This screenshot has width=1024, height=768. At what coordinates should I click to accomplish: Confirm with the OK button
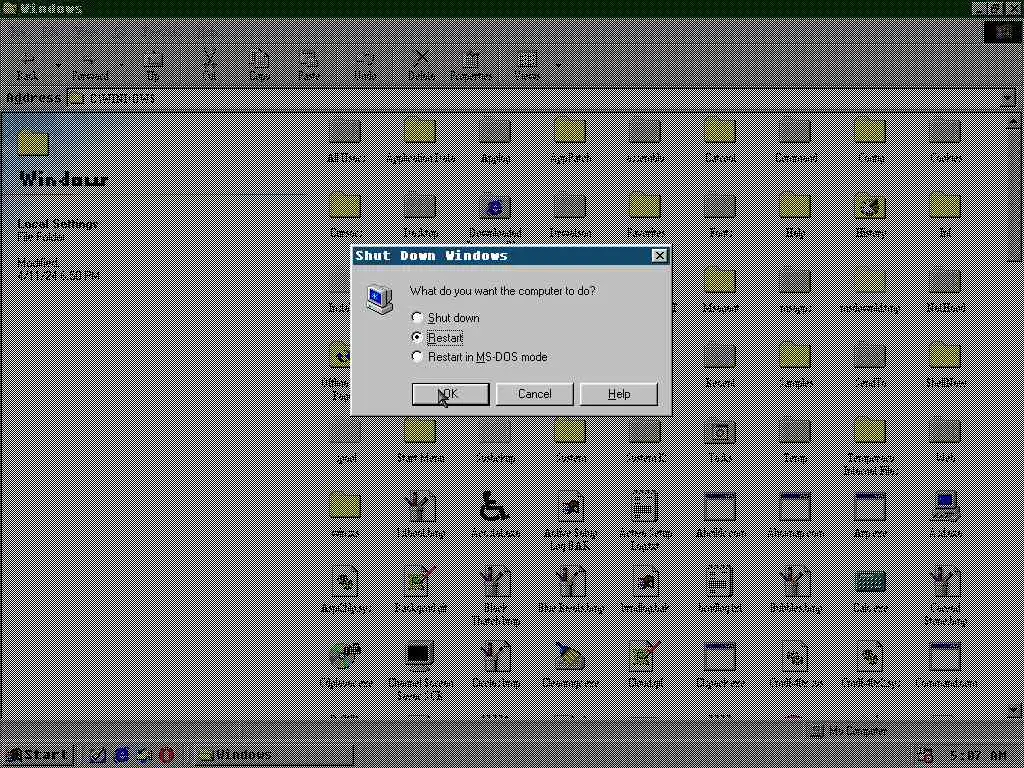click(x=450, y=394)
